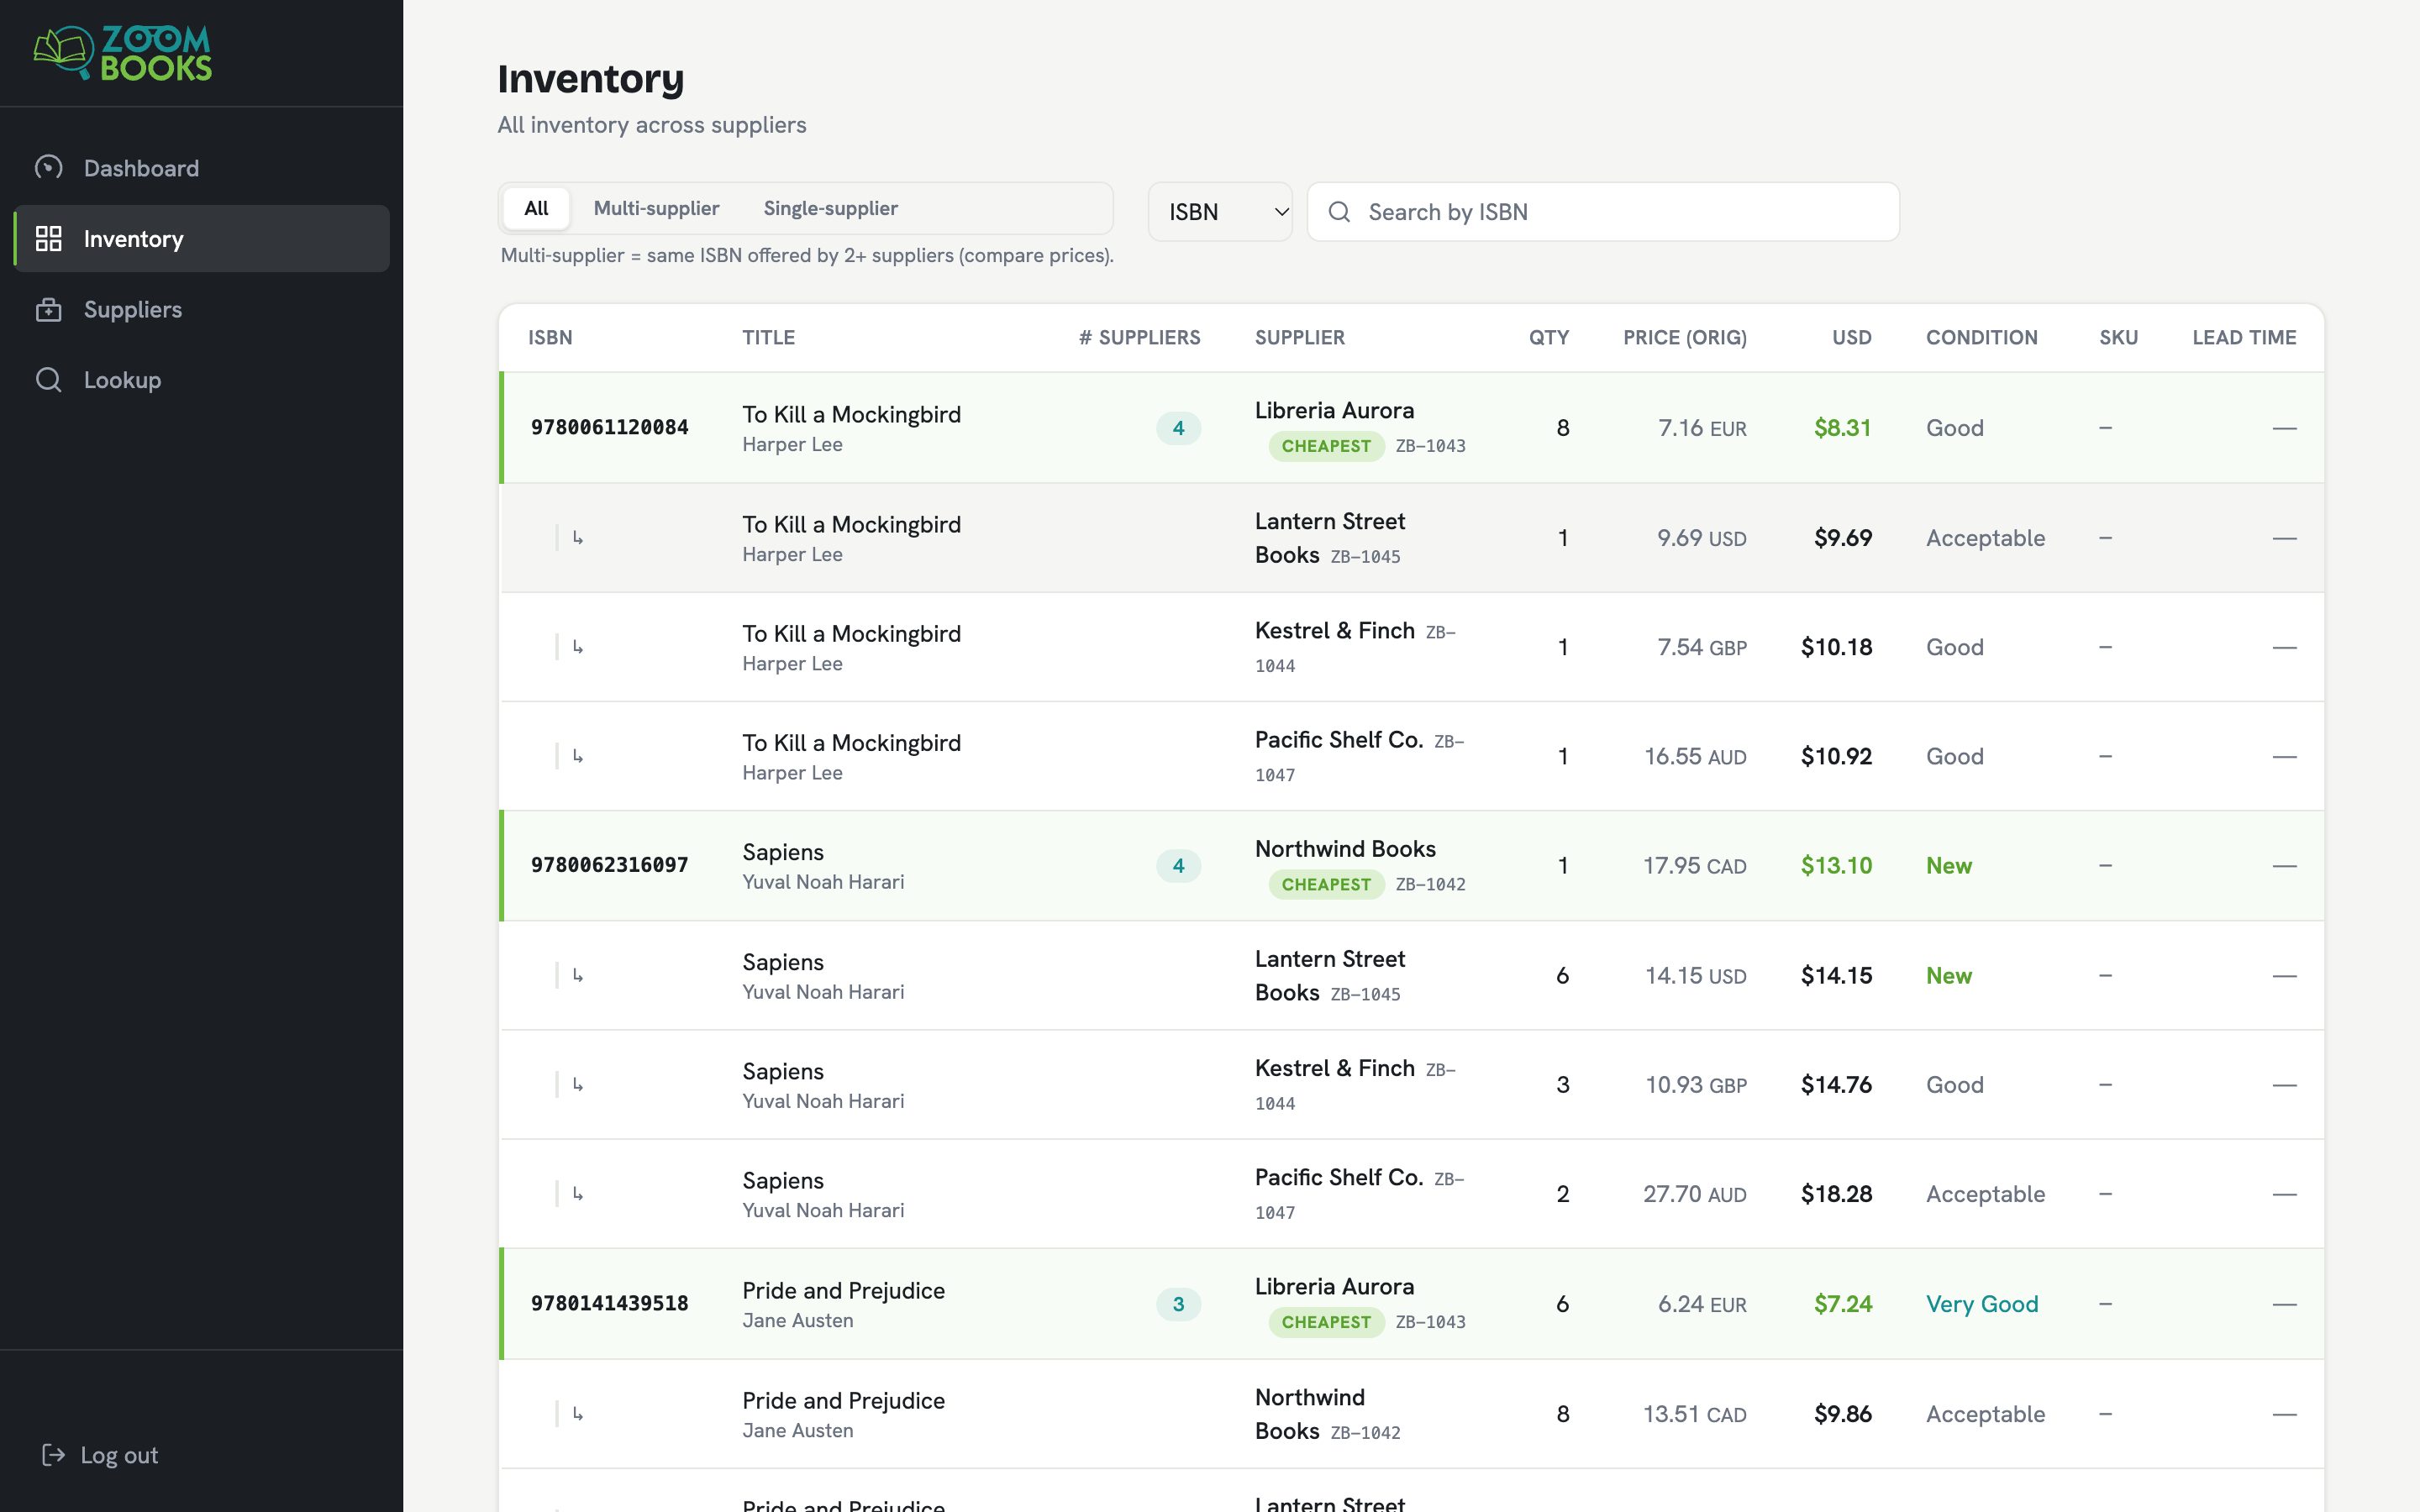Click the $8.31 USD price
The image size is (2420, 1512).
point(1842,428)
